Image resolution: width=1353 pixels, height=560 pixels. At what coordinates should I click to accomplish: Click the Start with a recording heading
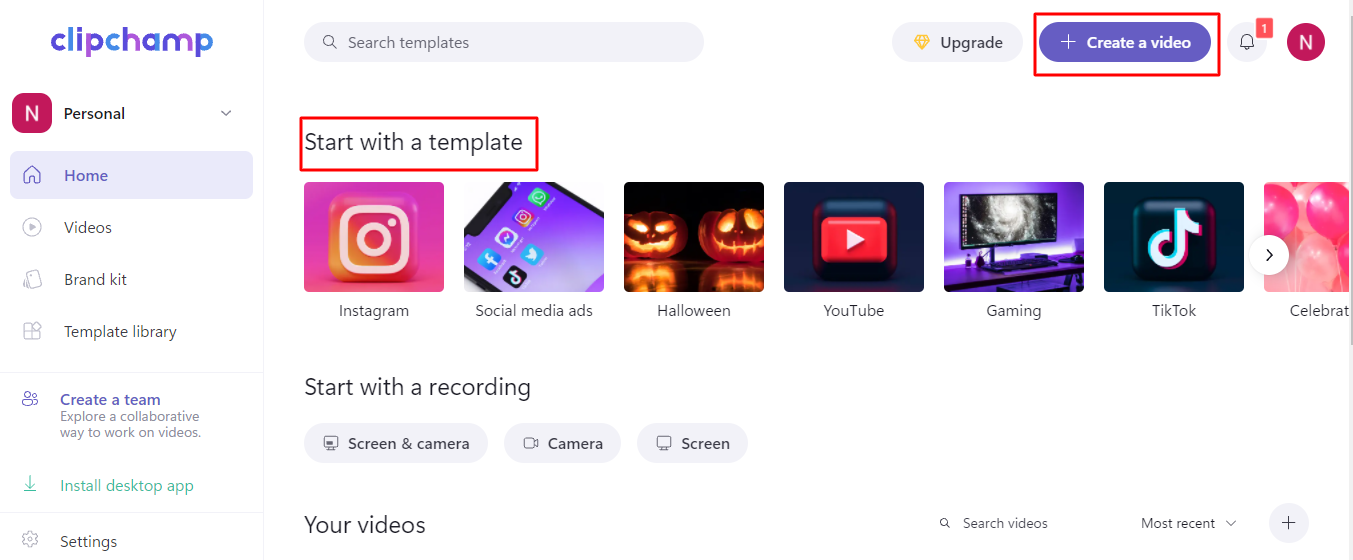click(x=417, y=387)
